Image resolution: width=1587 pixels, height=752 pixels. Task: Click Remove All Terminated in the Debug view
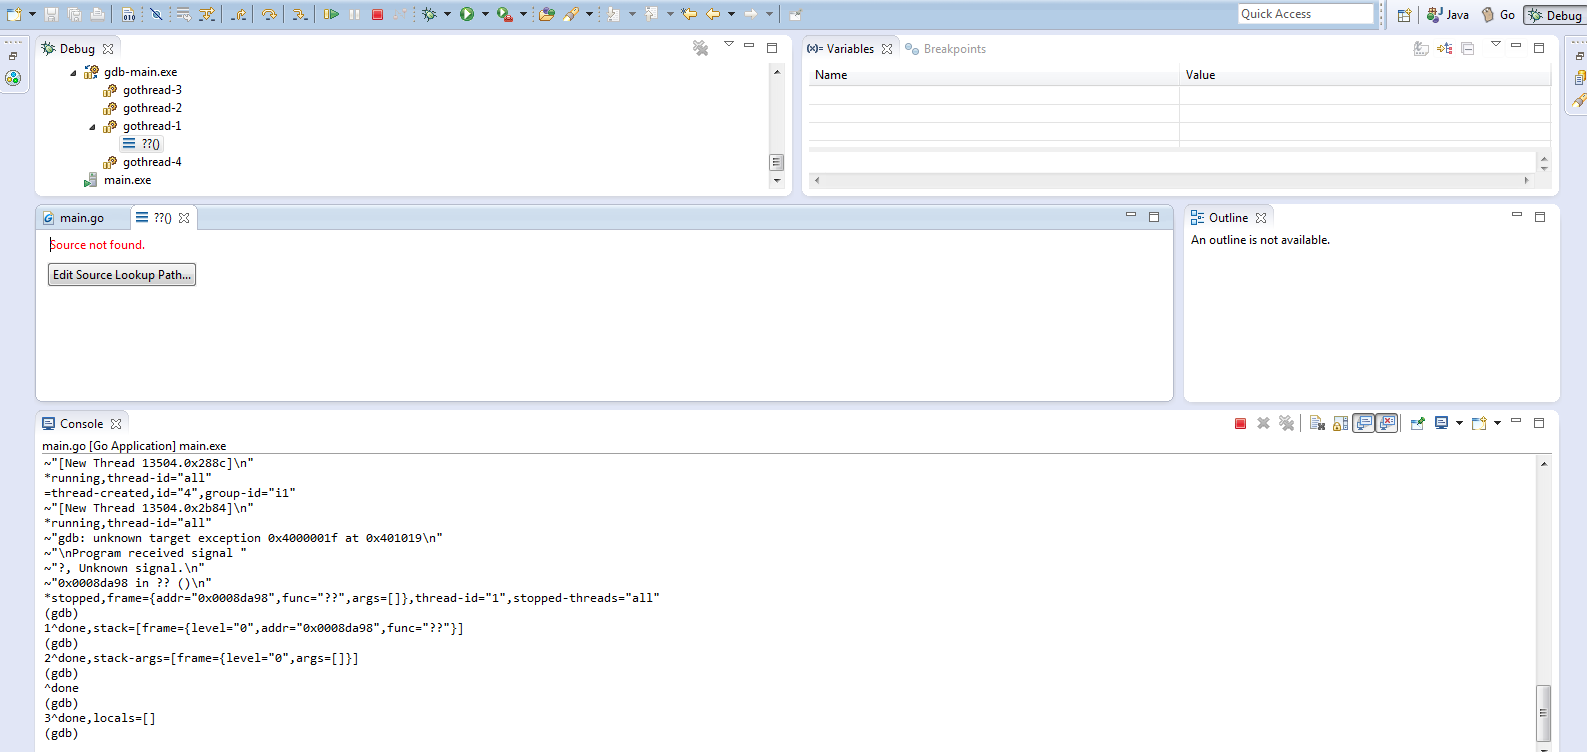700,48
